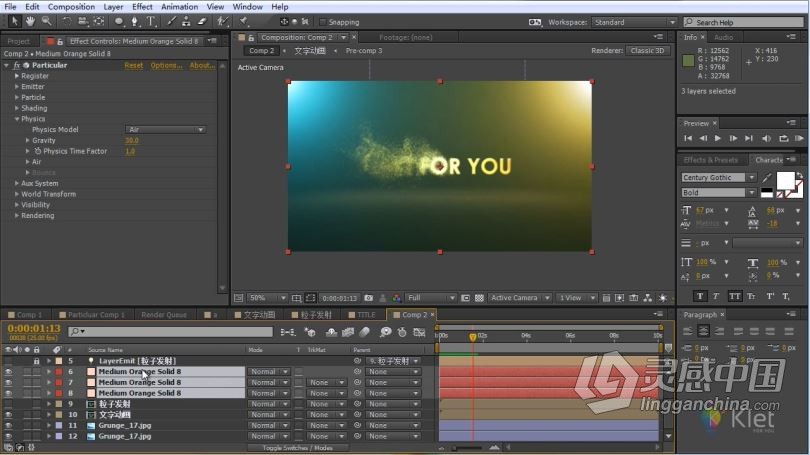This screenshot has height=455, width=810.
Task: Open the Composition menu
Action: pos(71,7)
